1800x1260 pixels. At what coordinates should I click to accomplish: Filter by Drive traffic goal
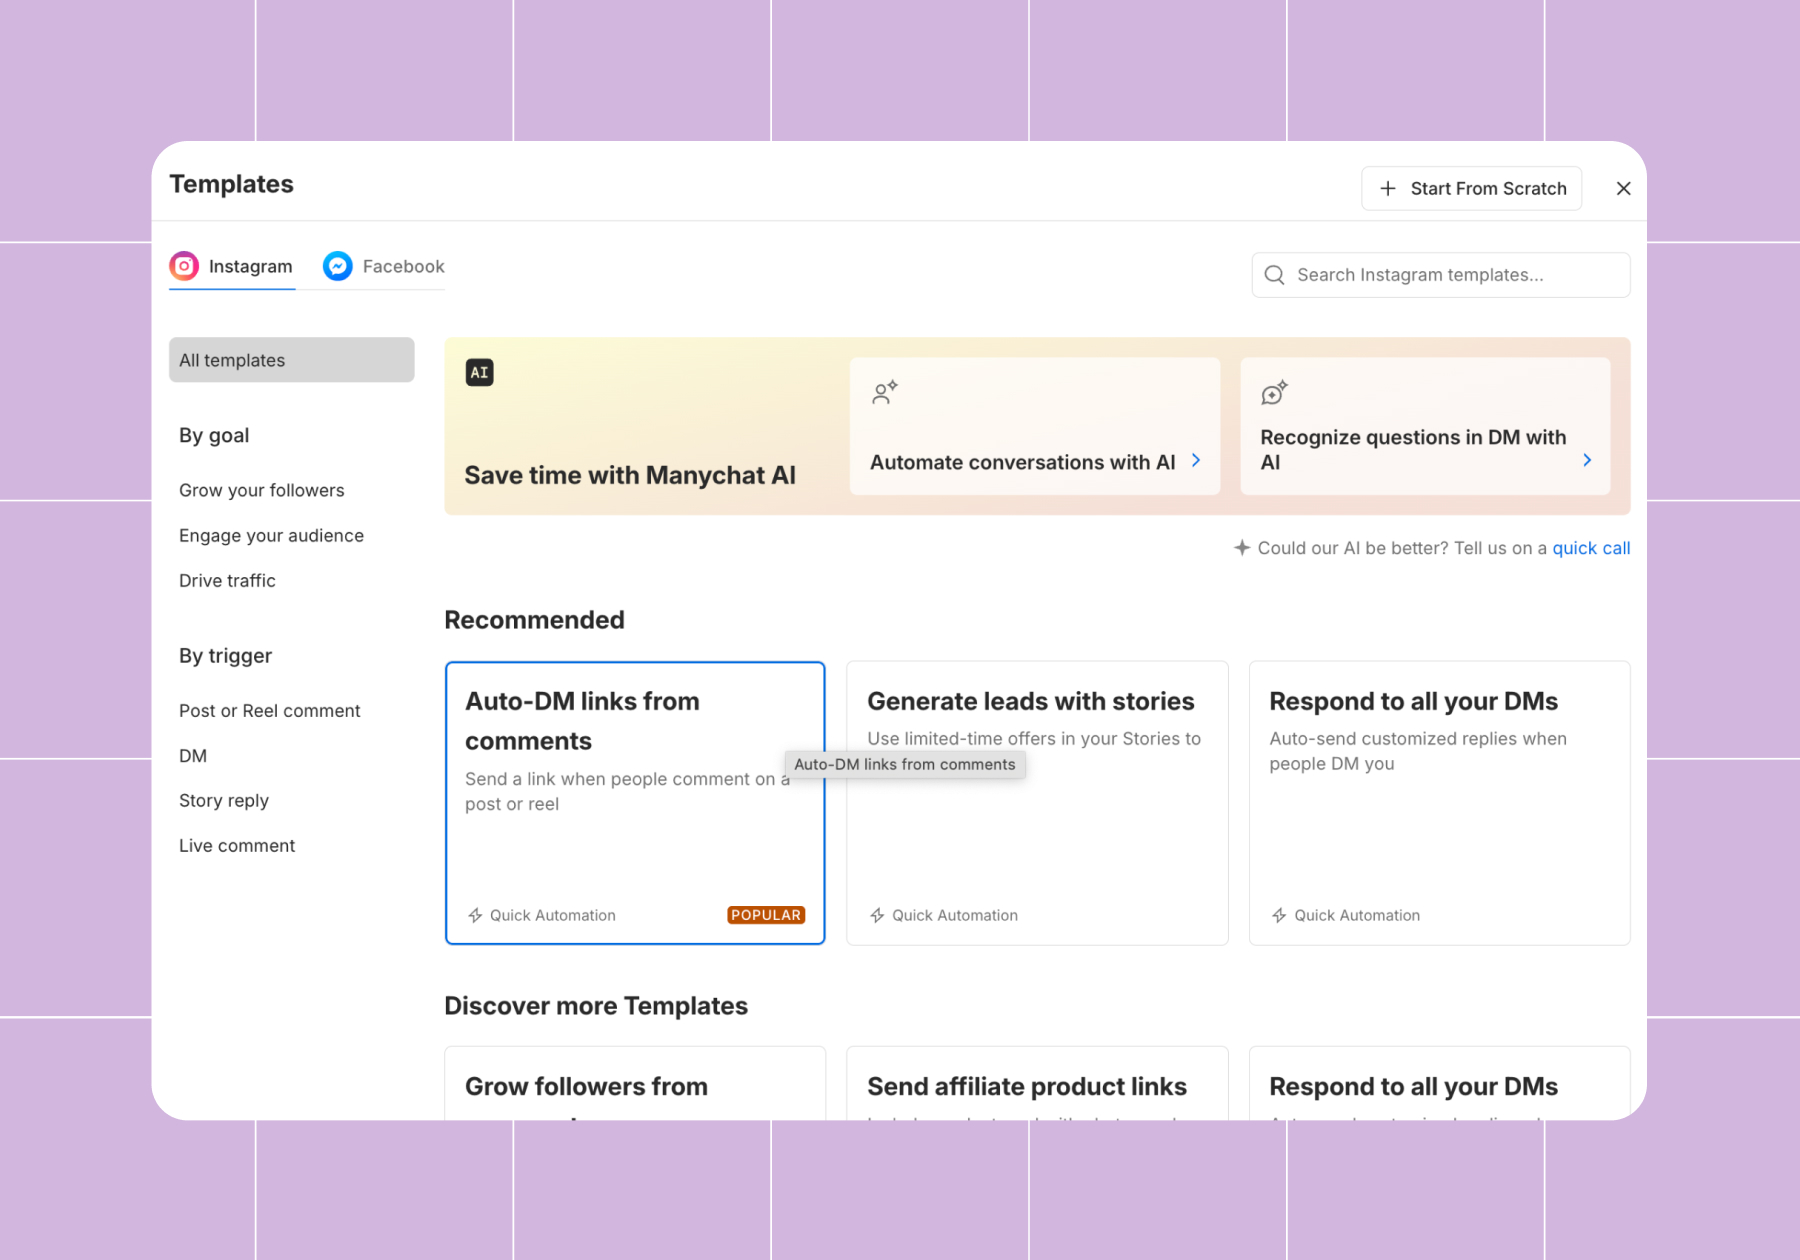click(227, 580)
